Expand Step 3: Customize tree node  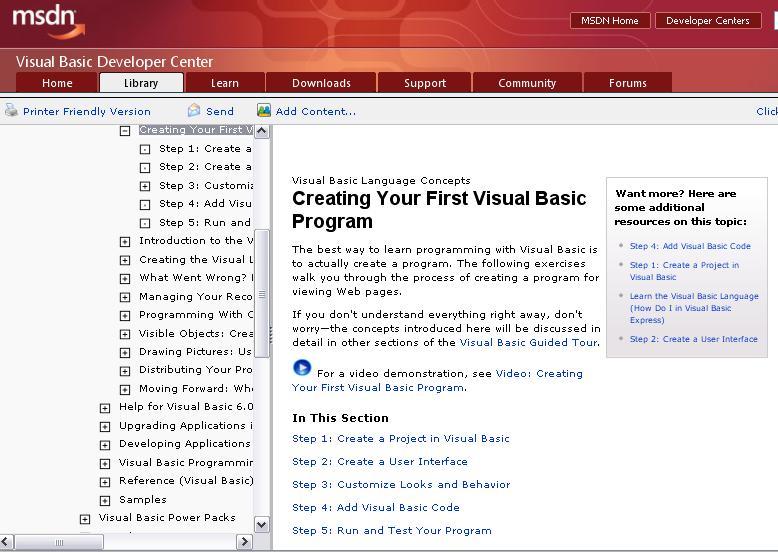coord(145,186)
